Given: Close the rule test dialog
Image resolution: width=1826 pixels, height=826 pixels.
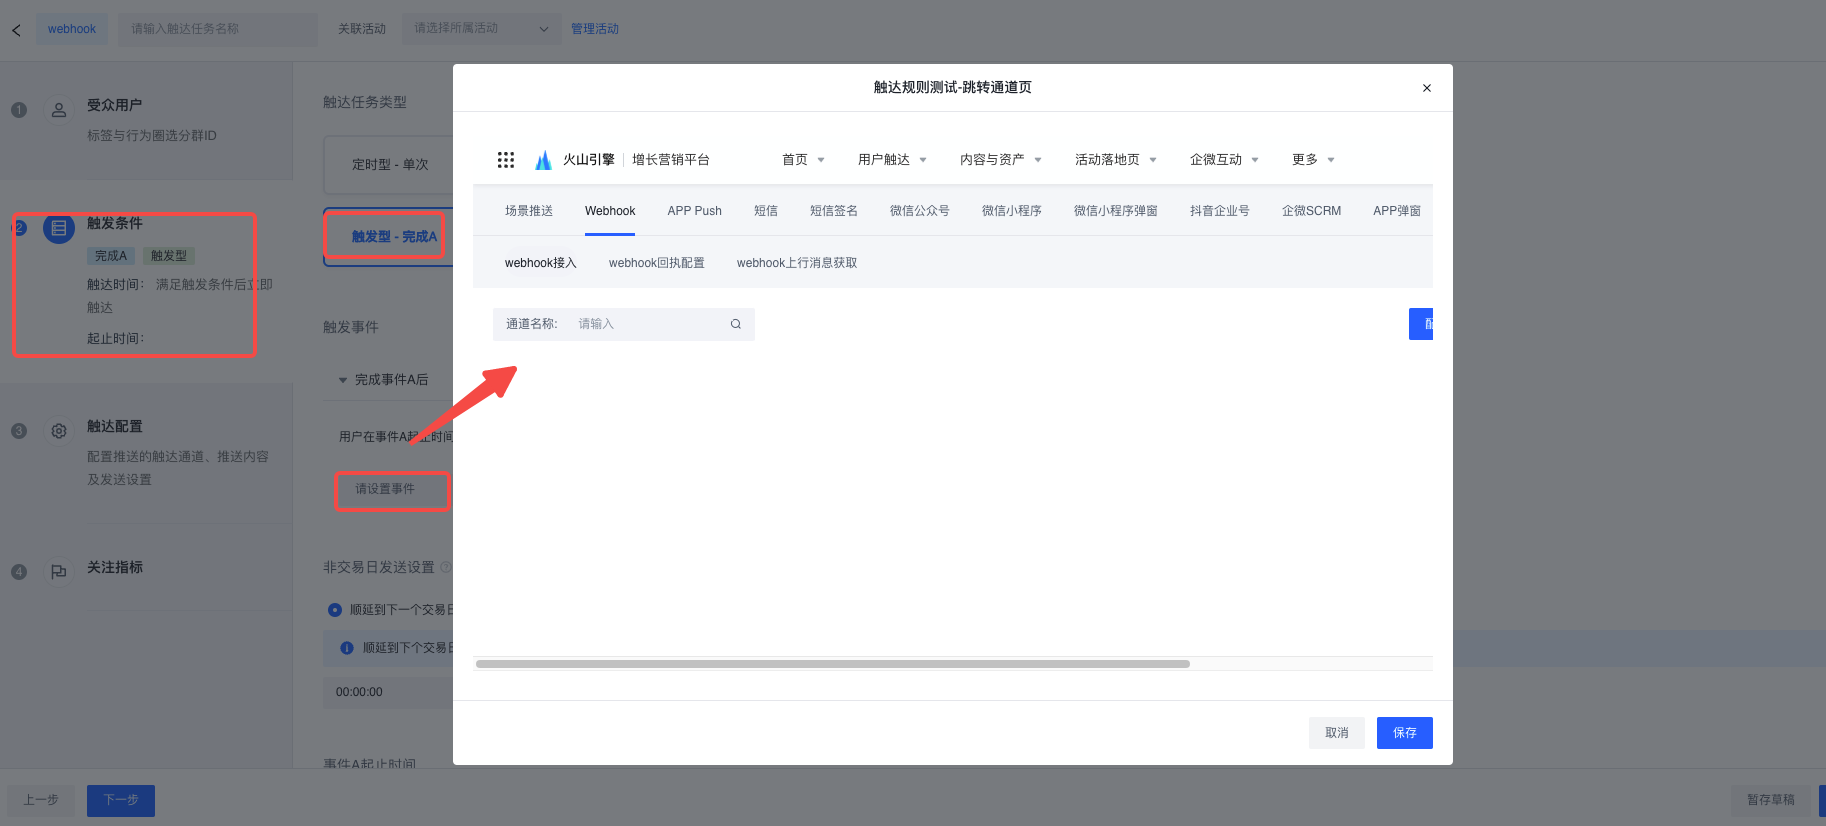Looking at the screenshot, I should (x=1427, y=88).
